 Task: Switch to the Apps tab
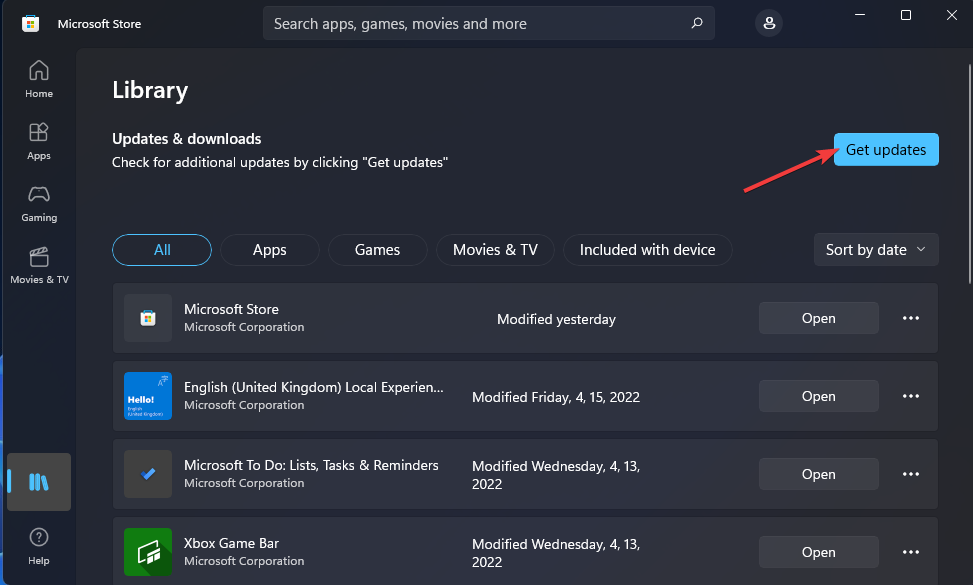click(269, 249)
